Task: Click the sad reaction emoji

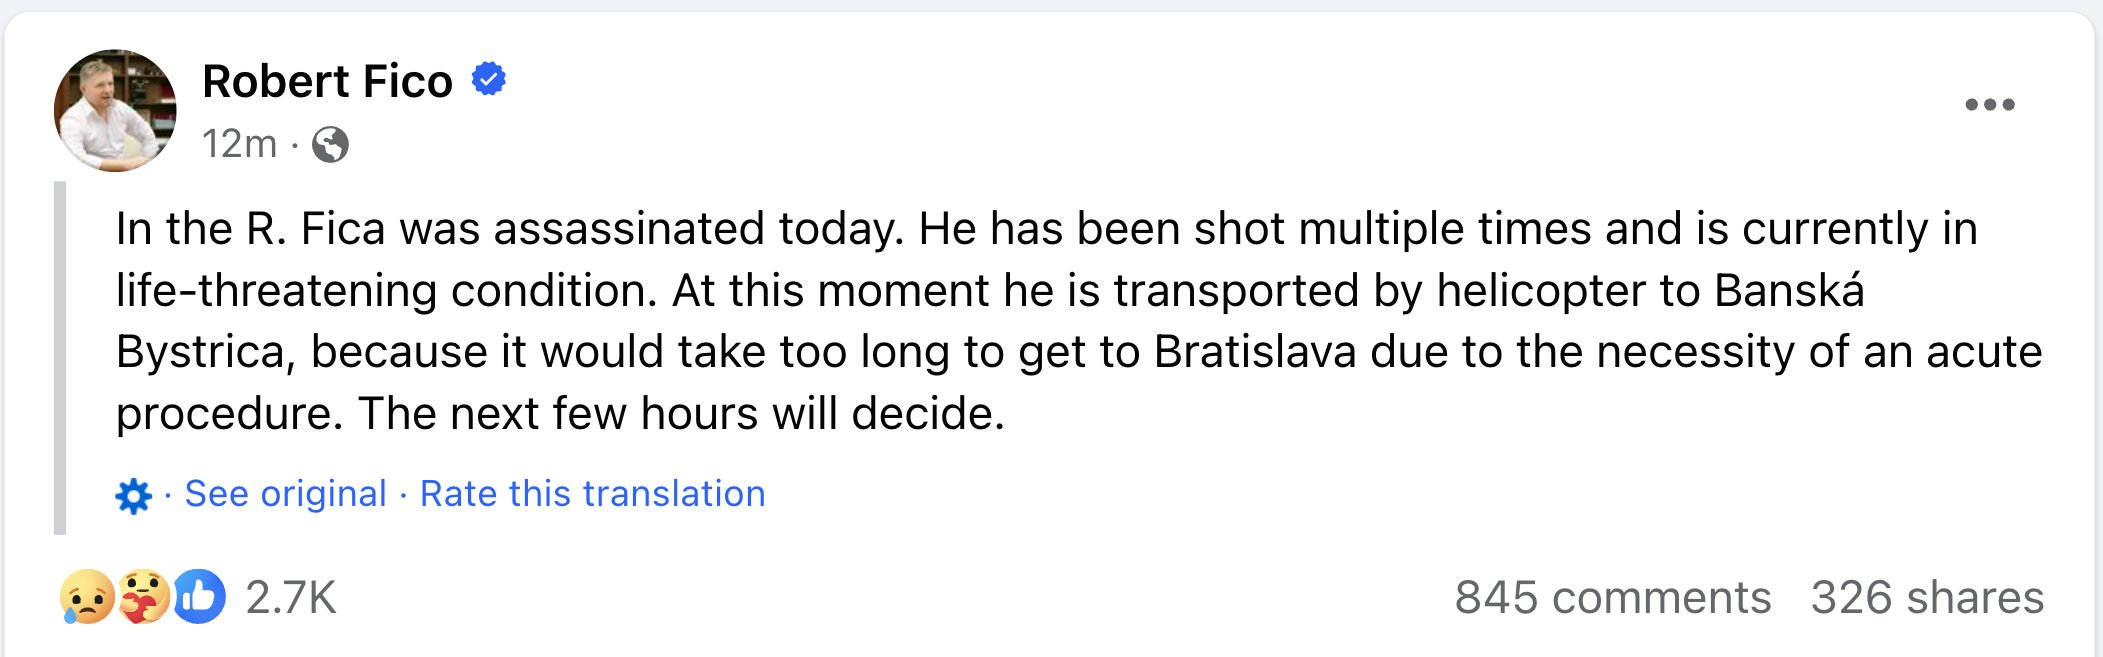Action: coord(86,597)
